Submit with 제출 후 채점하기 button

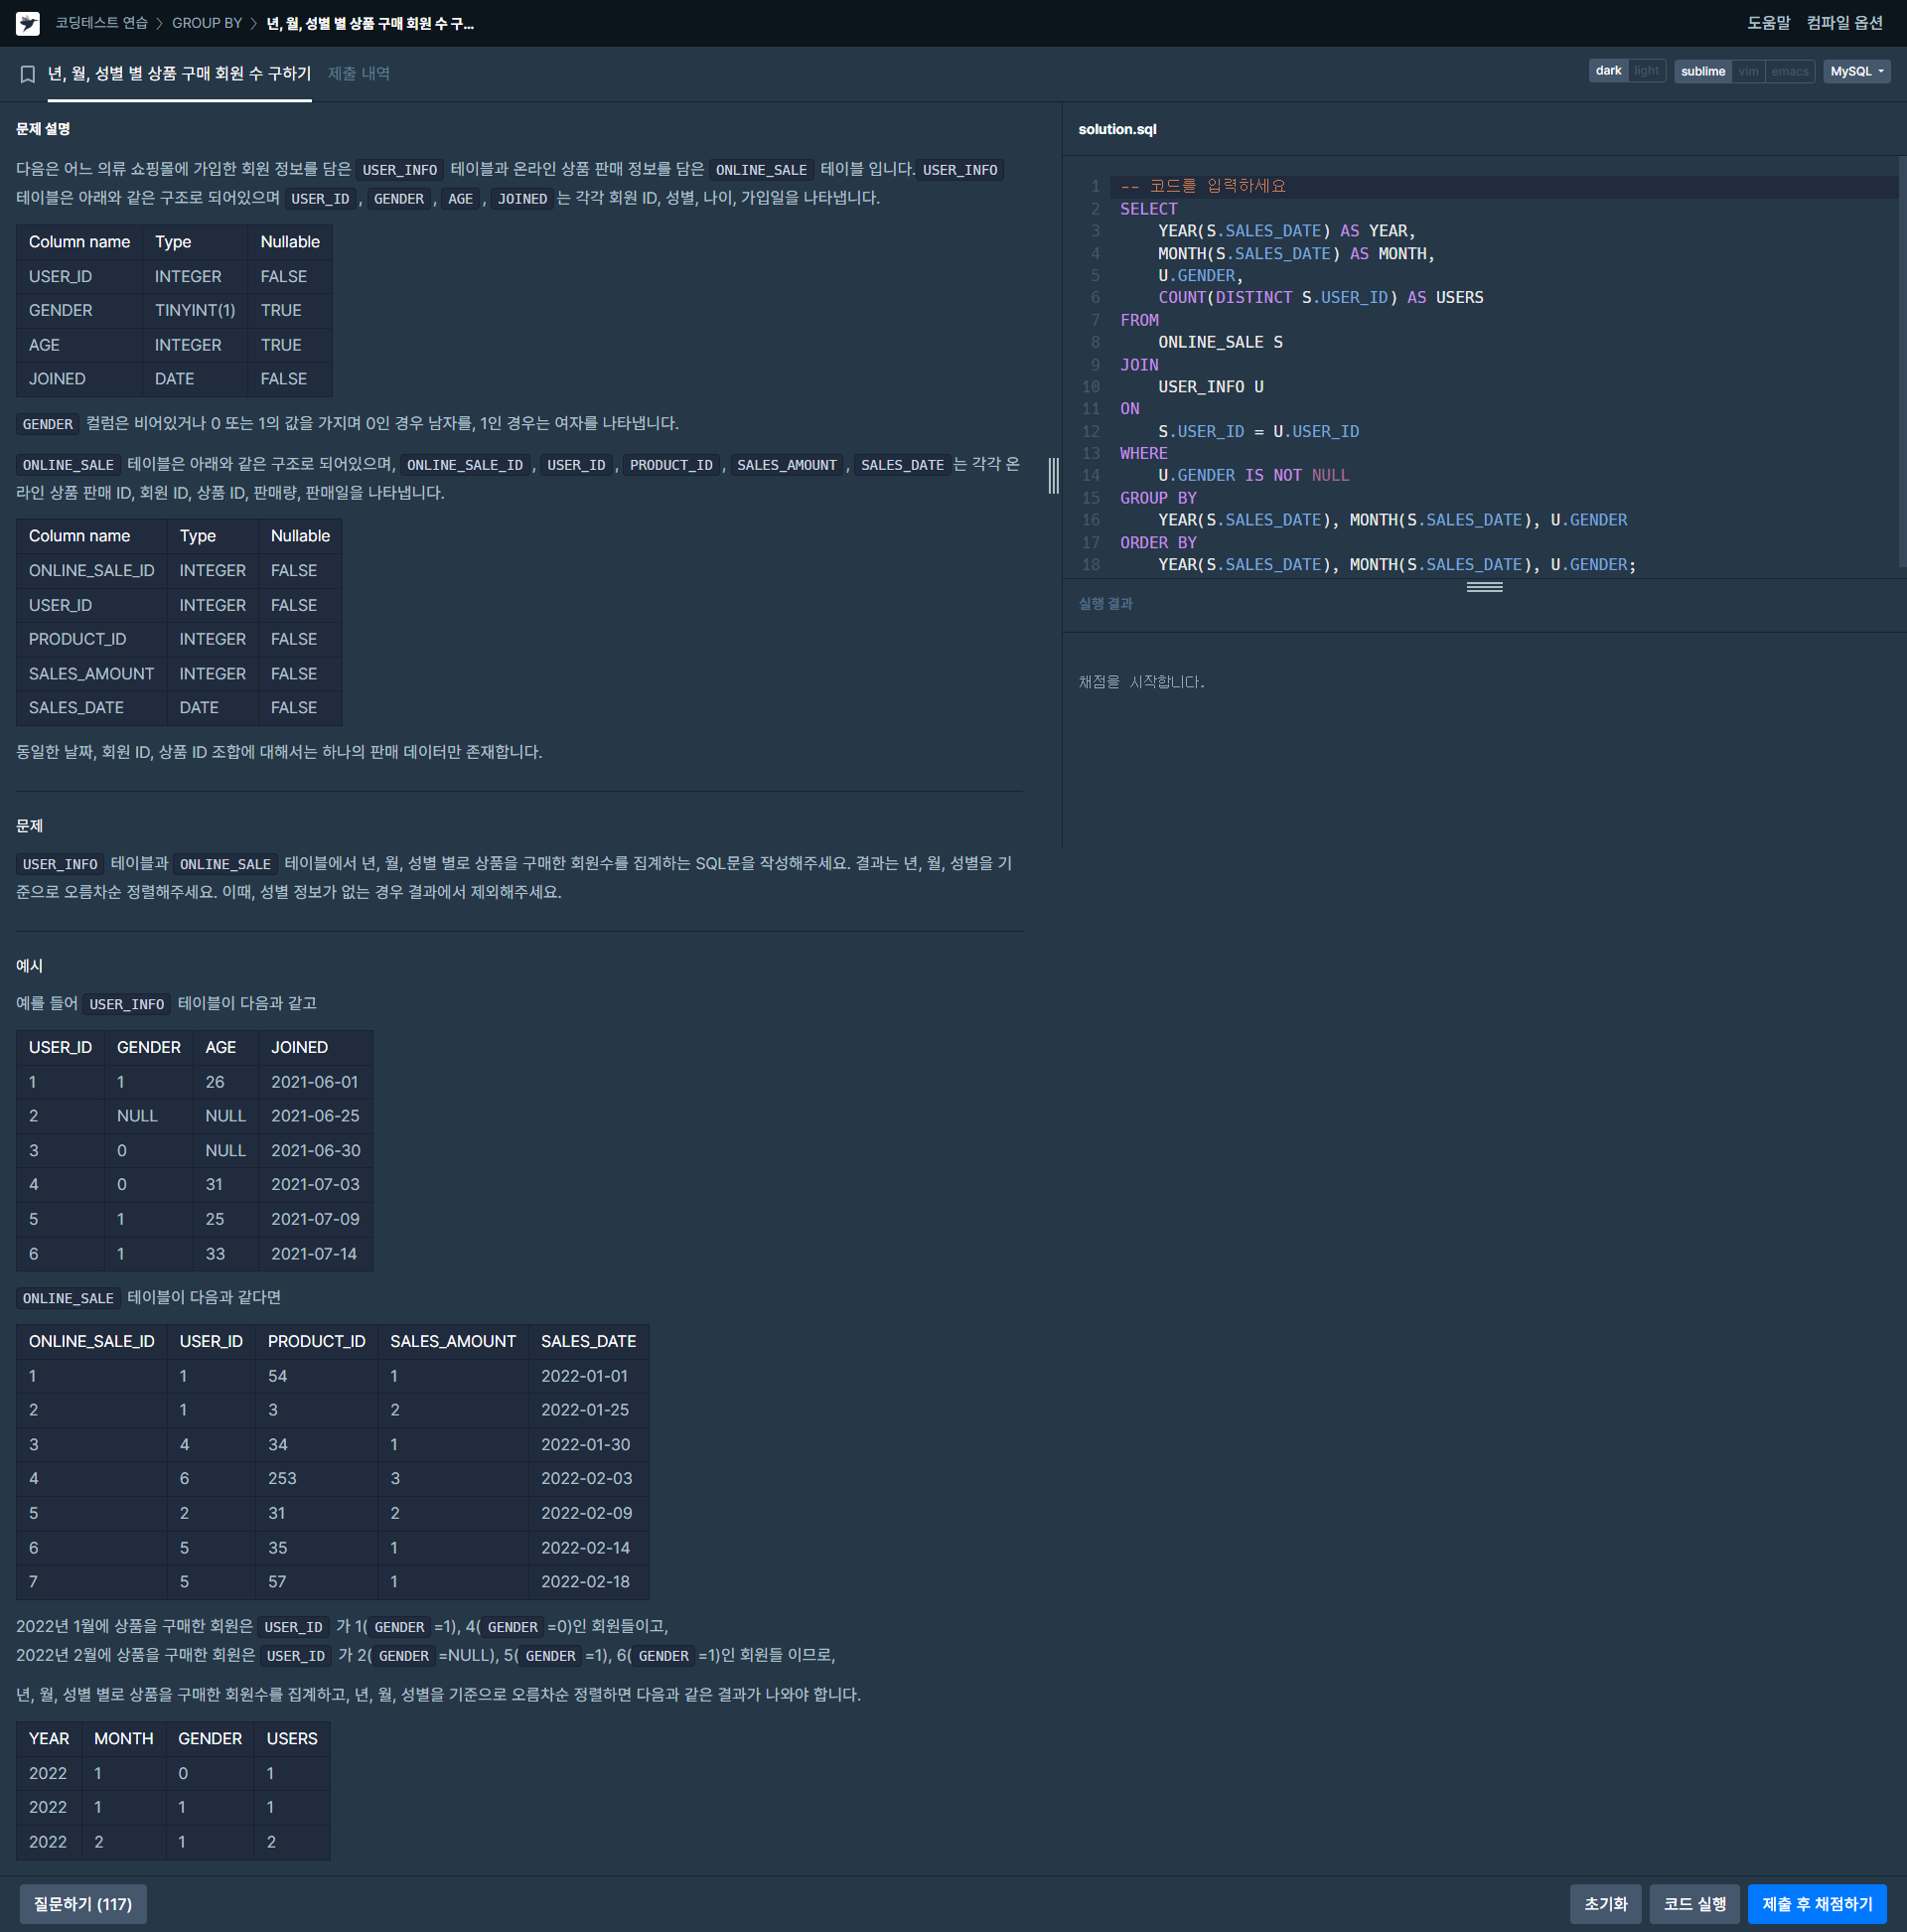(x=1816, y=1904)
